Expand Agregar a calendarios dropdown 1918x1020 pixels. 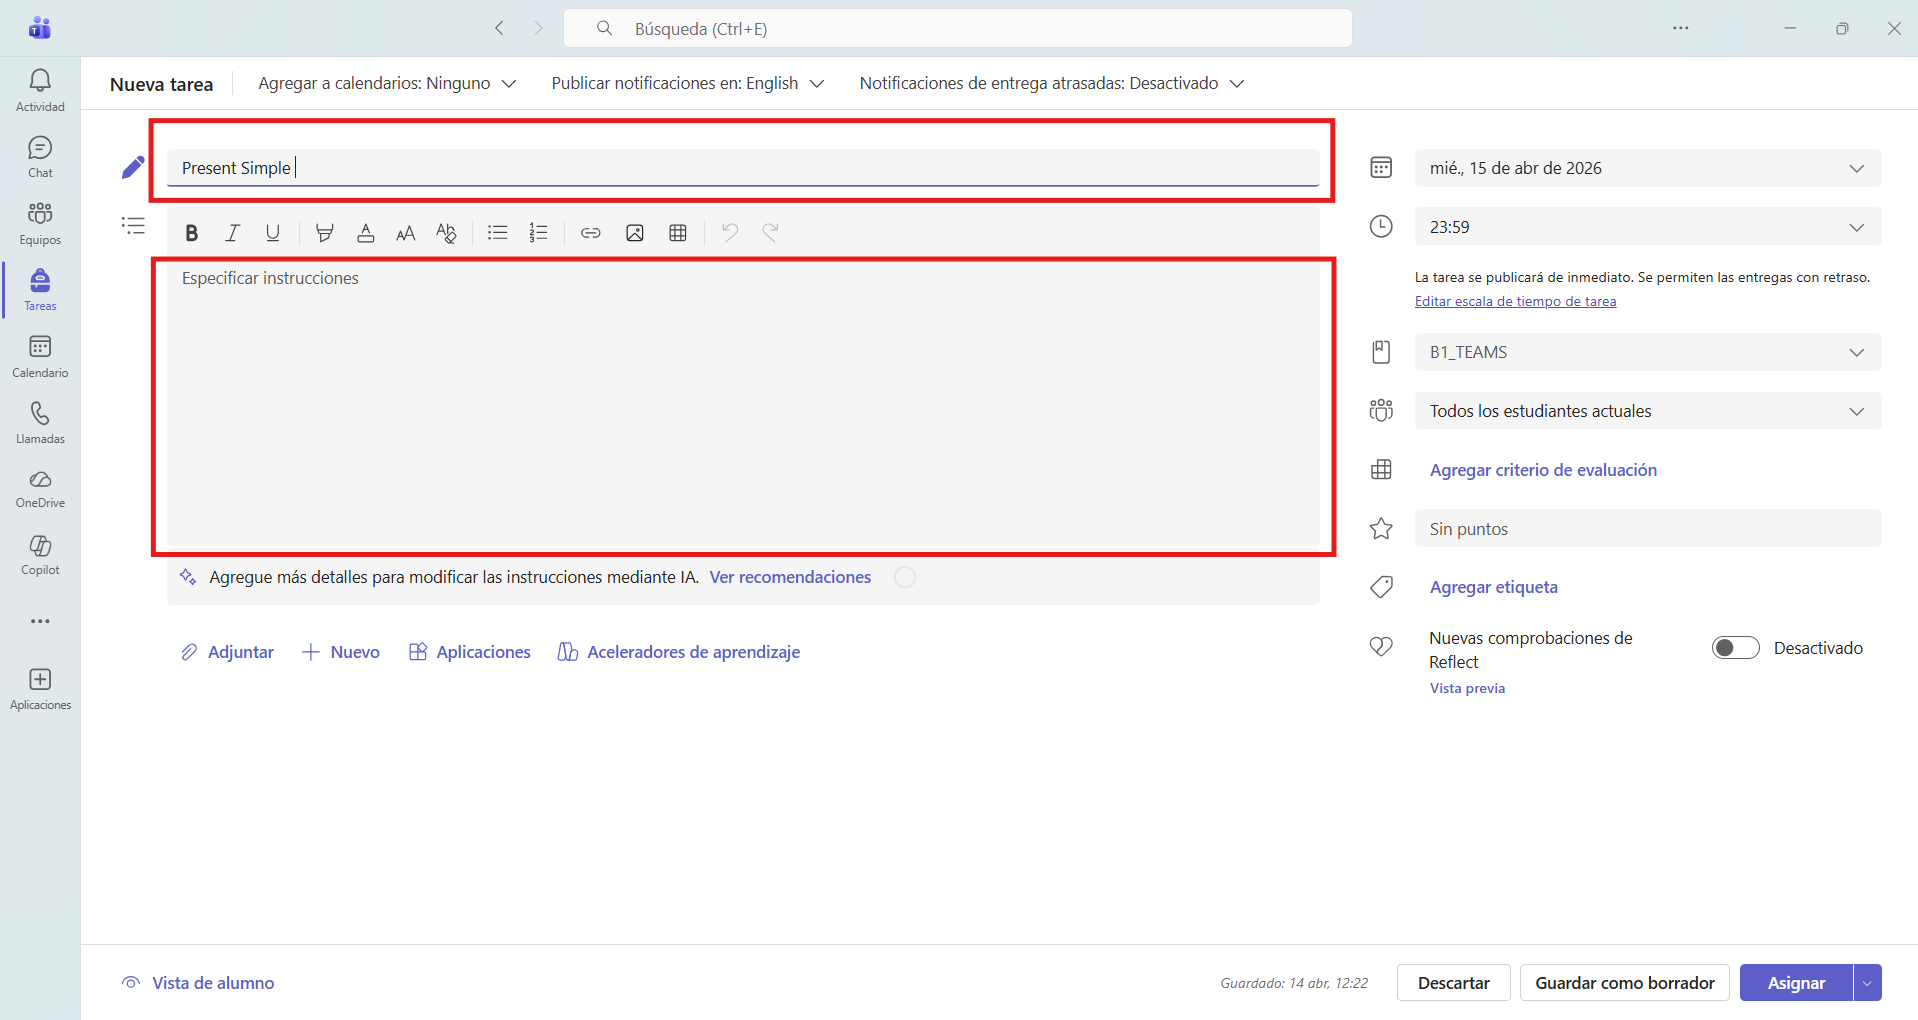tap(387, 83)
